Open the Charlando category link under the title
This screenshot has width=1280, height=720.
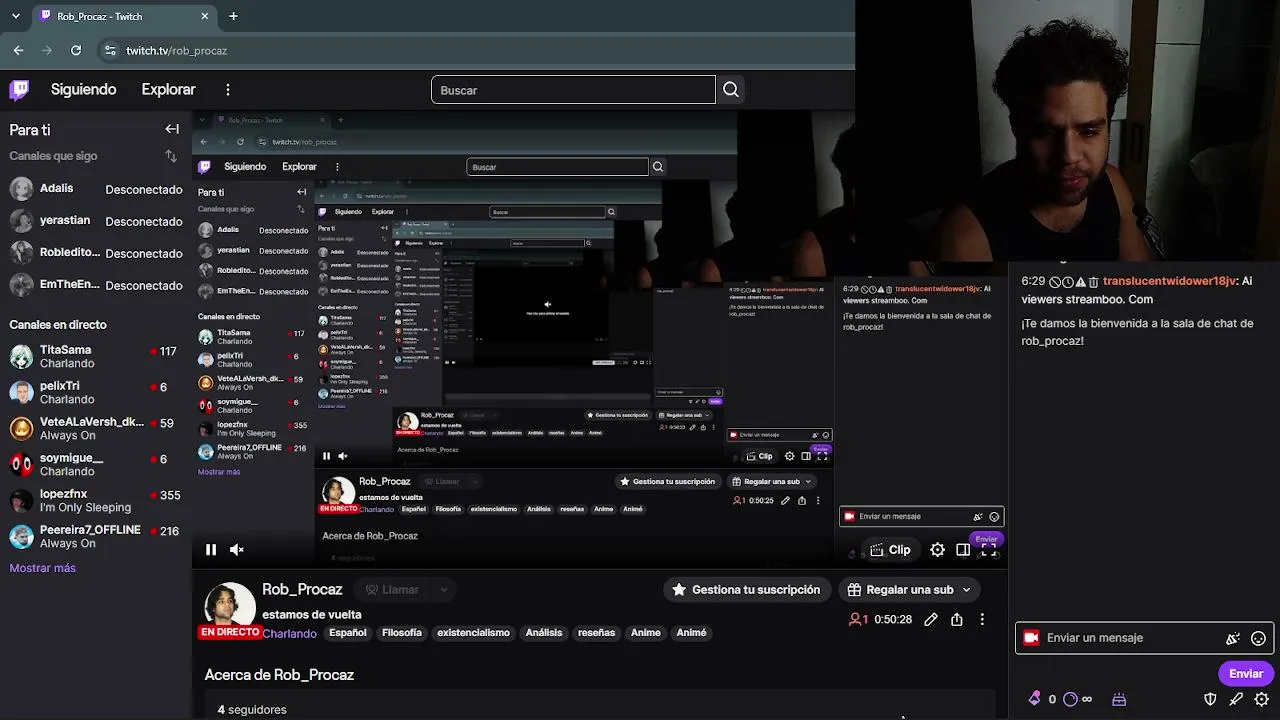tap(289, 633)
